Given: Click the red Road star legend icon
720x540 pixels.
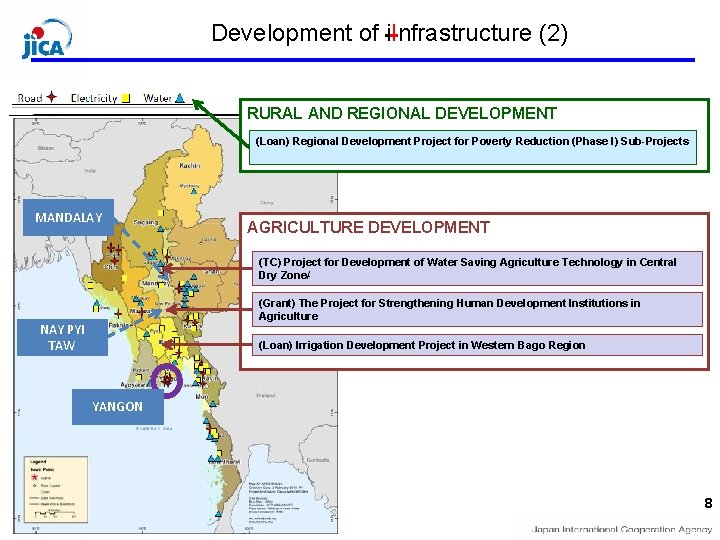Looking at the screenshot, I should click(51, 97).
